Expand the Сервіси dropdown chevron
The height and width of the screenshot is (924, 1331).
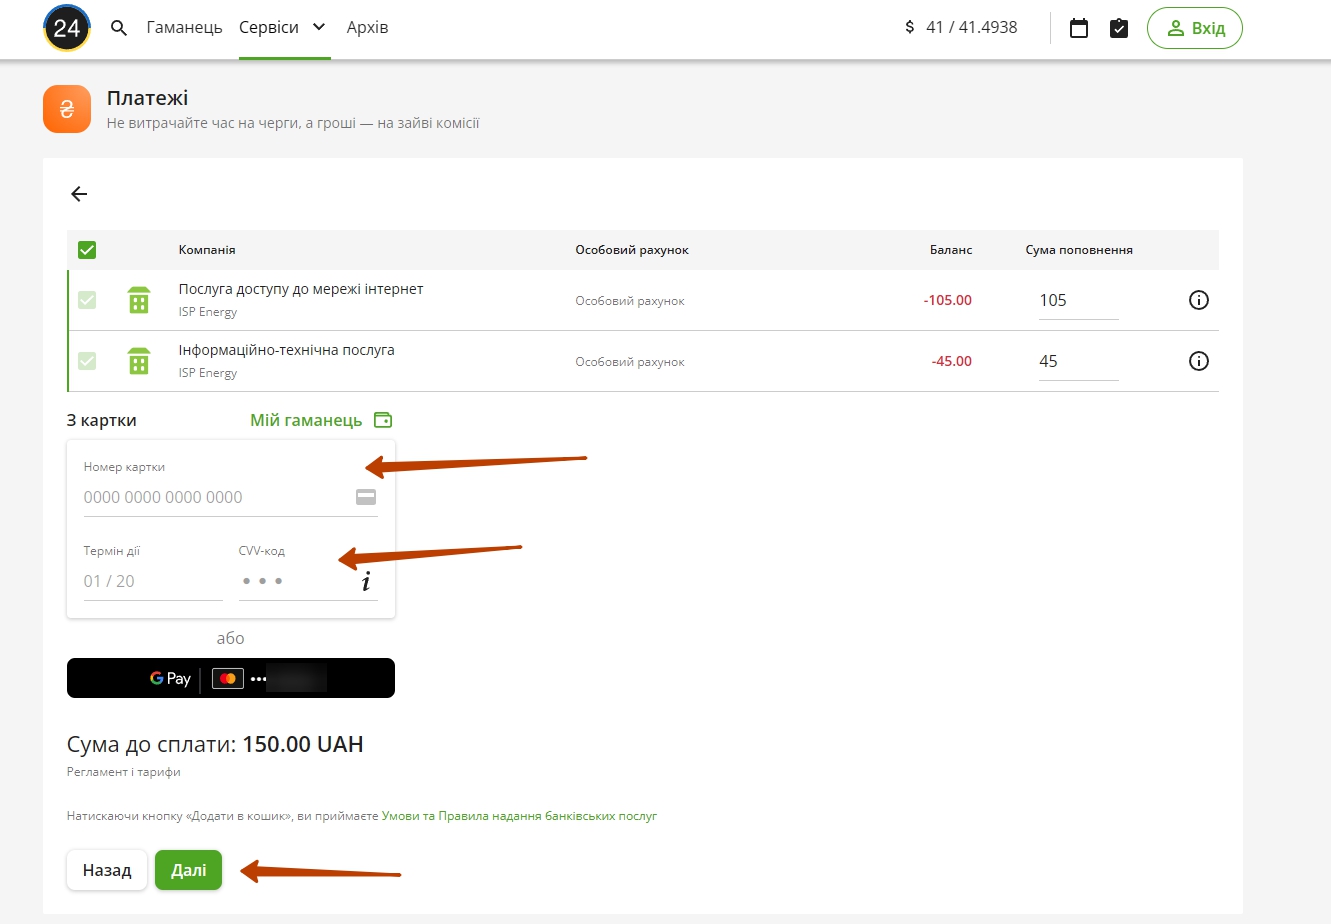coord(319,27)
